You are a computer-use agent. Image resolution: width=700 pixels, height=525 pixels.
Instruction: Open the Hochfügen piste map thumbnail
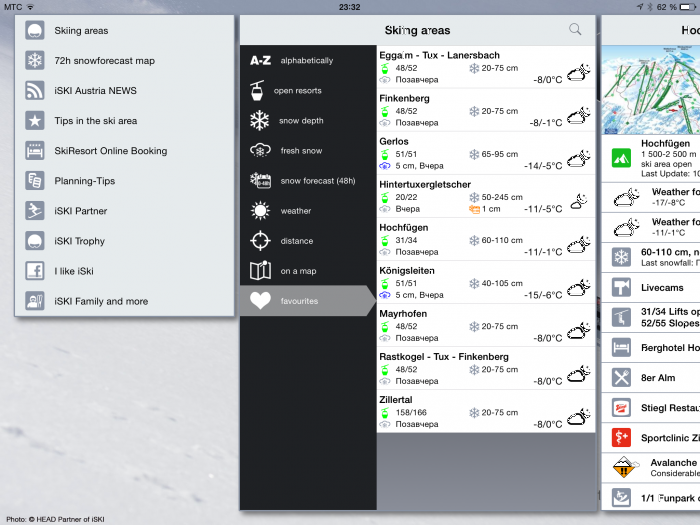651,90
